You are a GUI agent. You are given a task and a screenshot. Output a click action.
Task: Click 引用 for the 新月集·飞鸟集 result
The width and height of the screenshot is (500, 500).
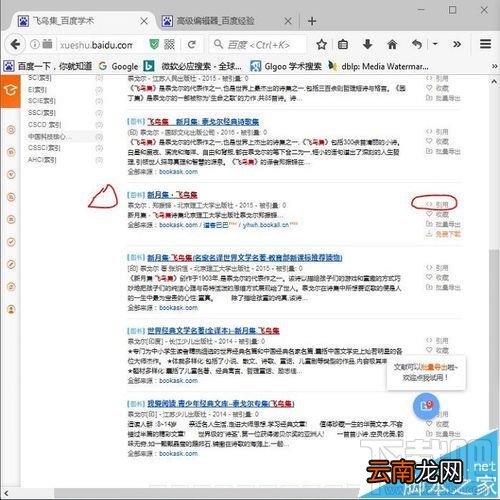(x=437, y=204)
